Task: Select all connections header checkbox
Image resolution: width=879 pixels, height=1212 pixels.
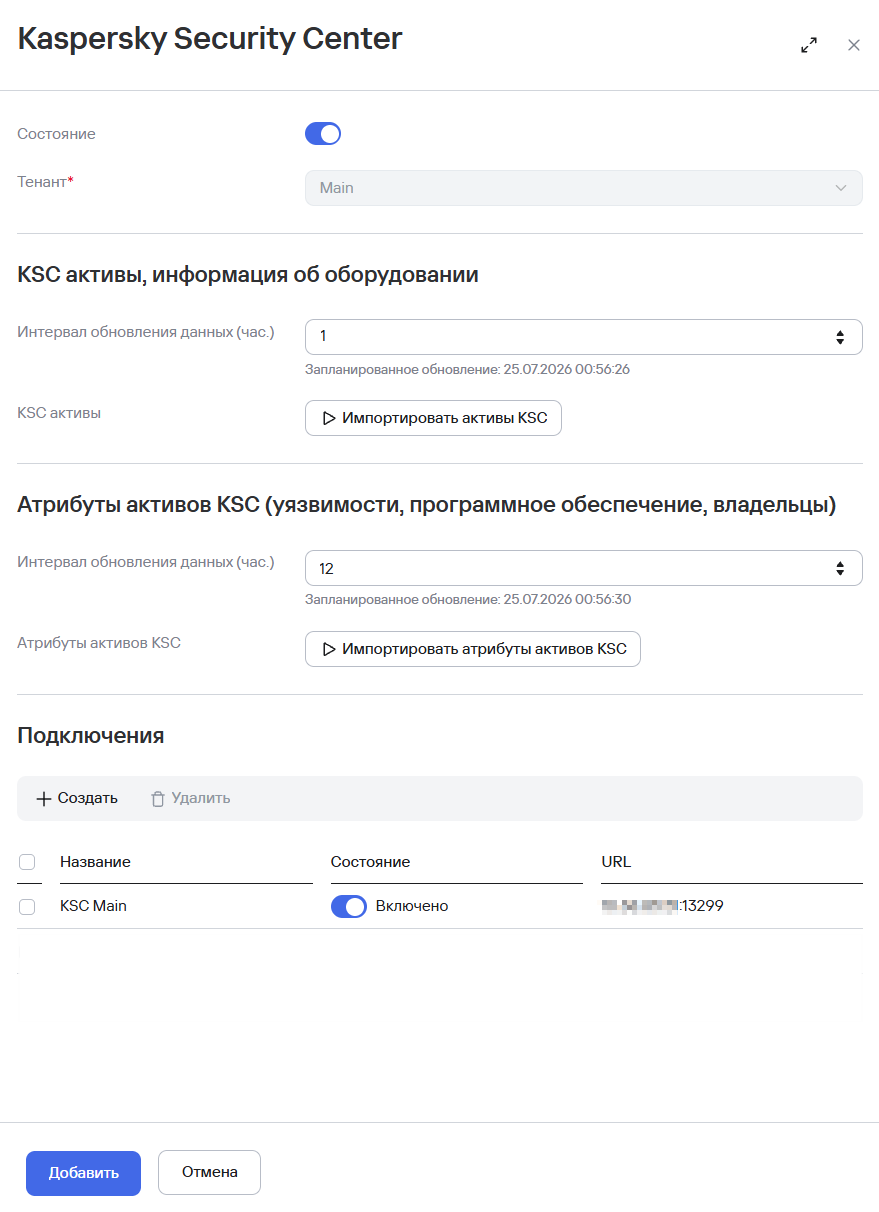Action: coord(28,862)
